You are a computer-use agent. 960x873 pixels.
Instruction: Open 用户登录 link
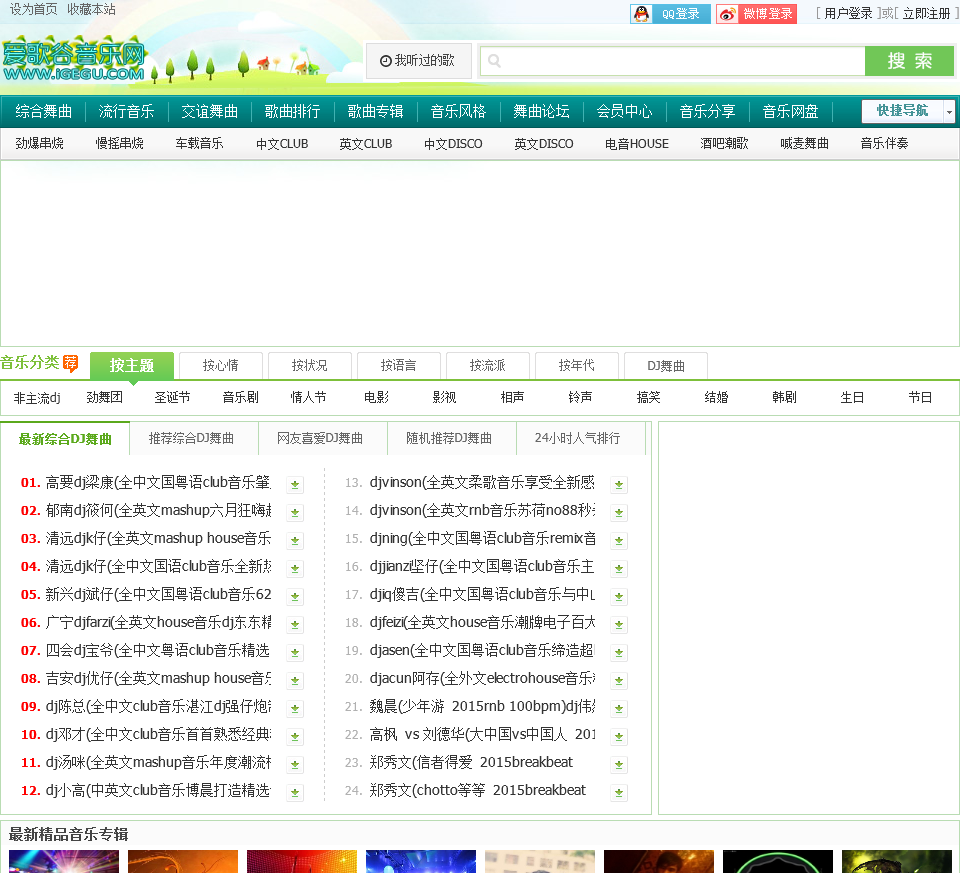[x=848, y=13]
